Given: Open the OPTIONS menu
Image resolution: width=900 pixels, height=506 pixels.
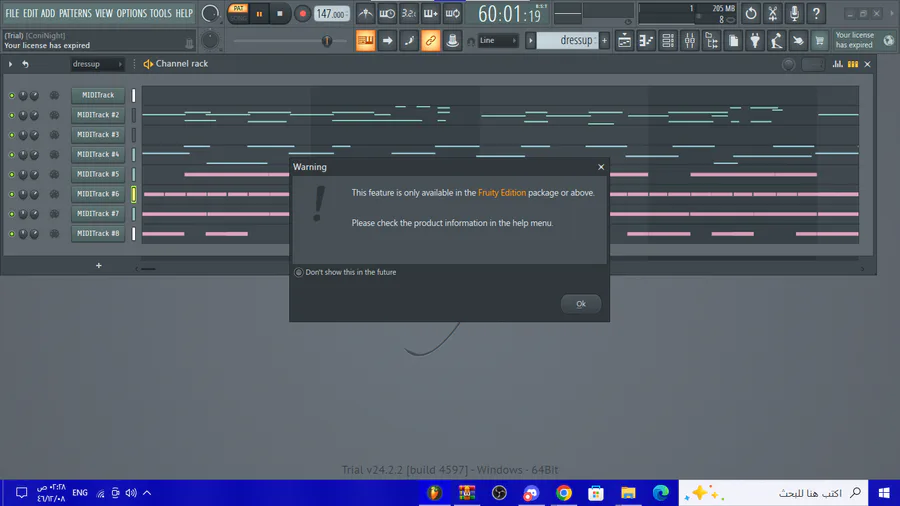Looking at the screenshot, I should coord(131,13).
